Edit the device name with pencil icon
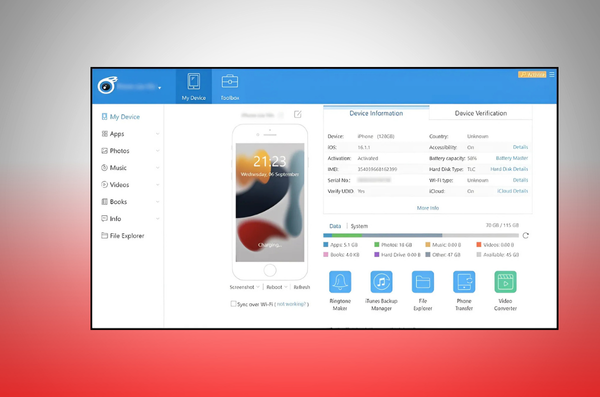 298,114
